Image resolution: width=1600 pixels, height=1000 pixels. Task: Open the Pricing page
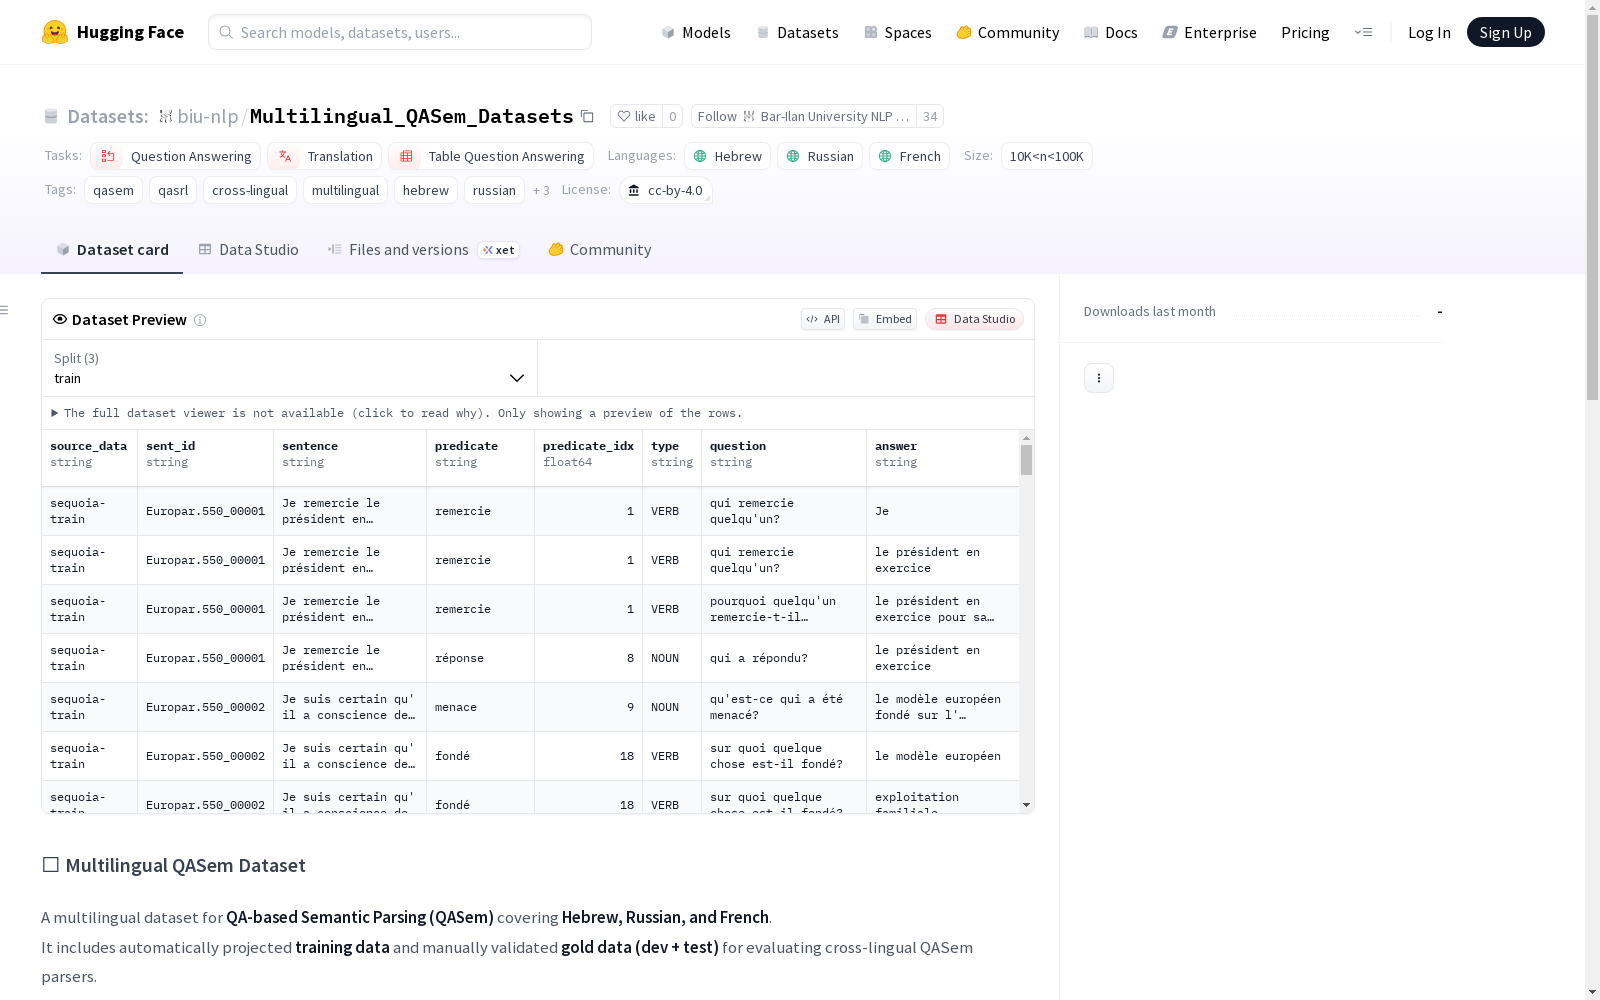point(1305,32)
